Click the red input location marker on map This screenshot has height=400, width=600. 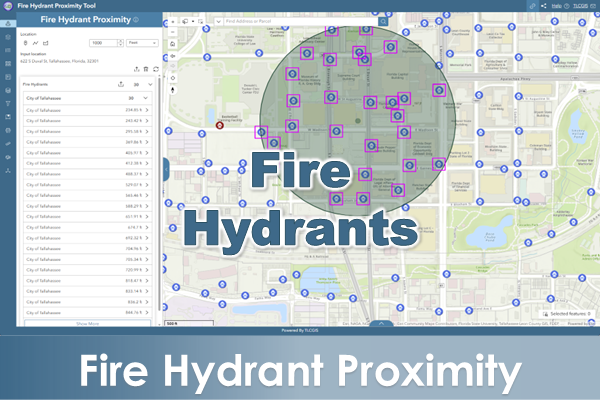click(x=220, y=125)
